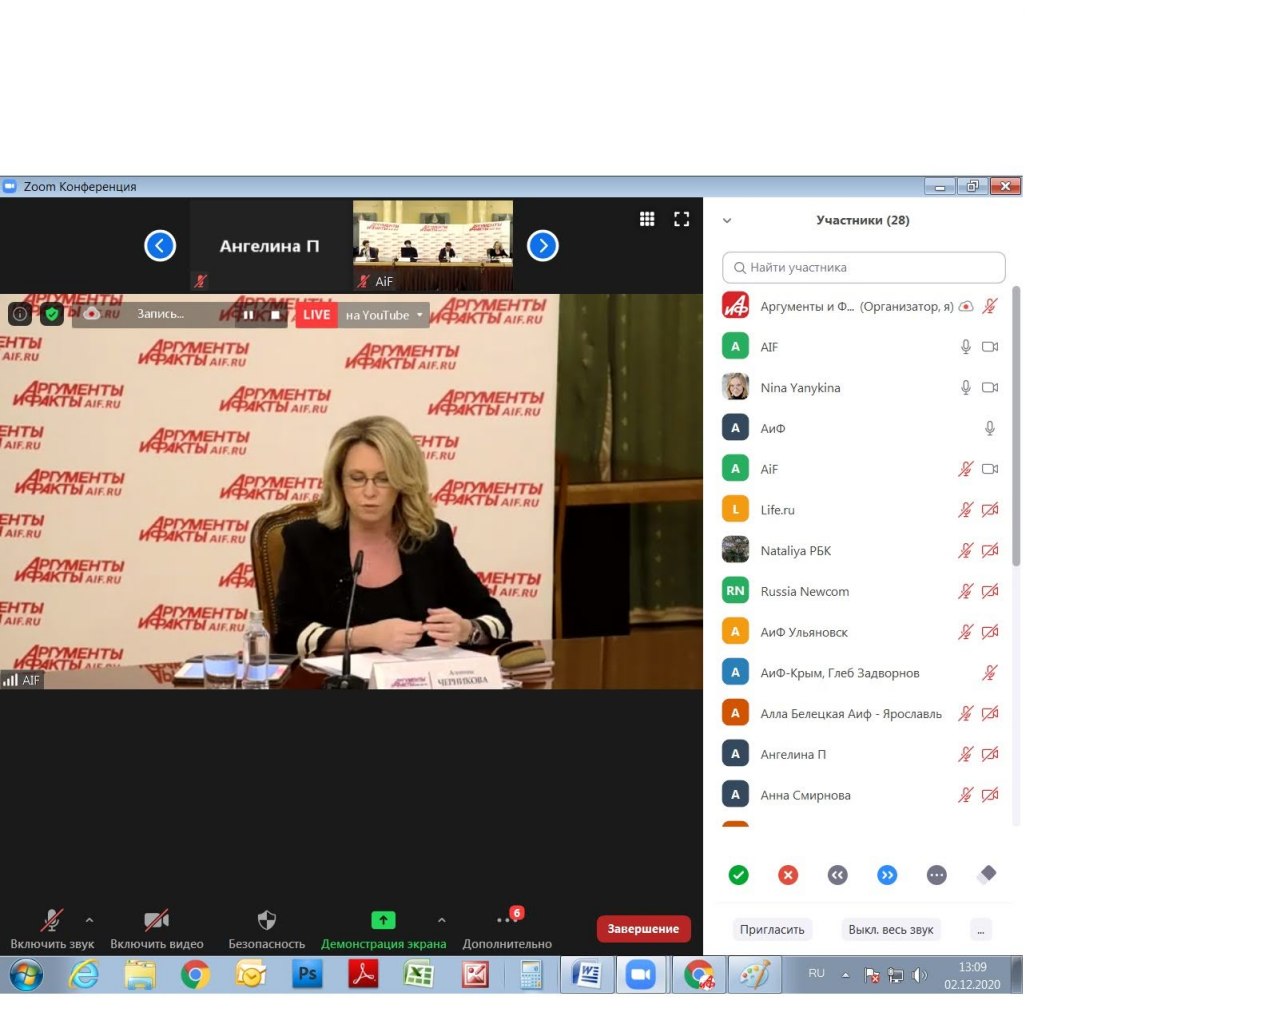The width and height of the screenshot is (1280, 1024).
Task: Click the clear all feedback eraser icon
Action: pyautogui.click(x=987, y=874)
